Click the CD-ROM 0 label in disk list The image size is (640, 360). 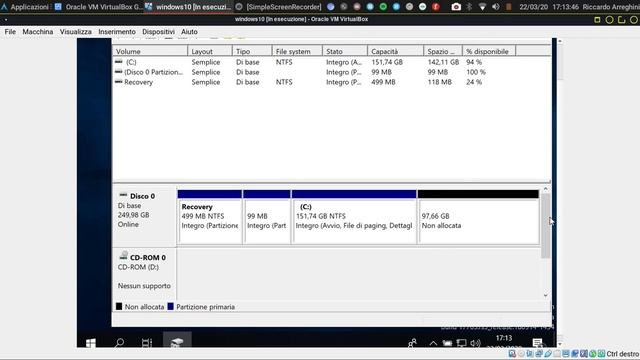pos(147,258)
